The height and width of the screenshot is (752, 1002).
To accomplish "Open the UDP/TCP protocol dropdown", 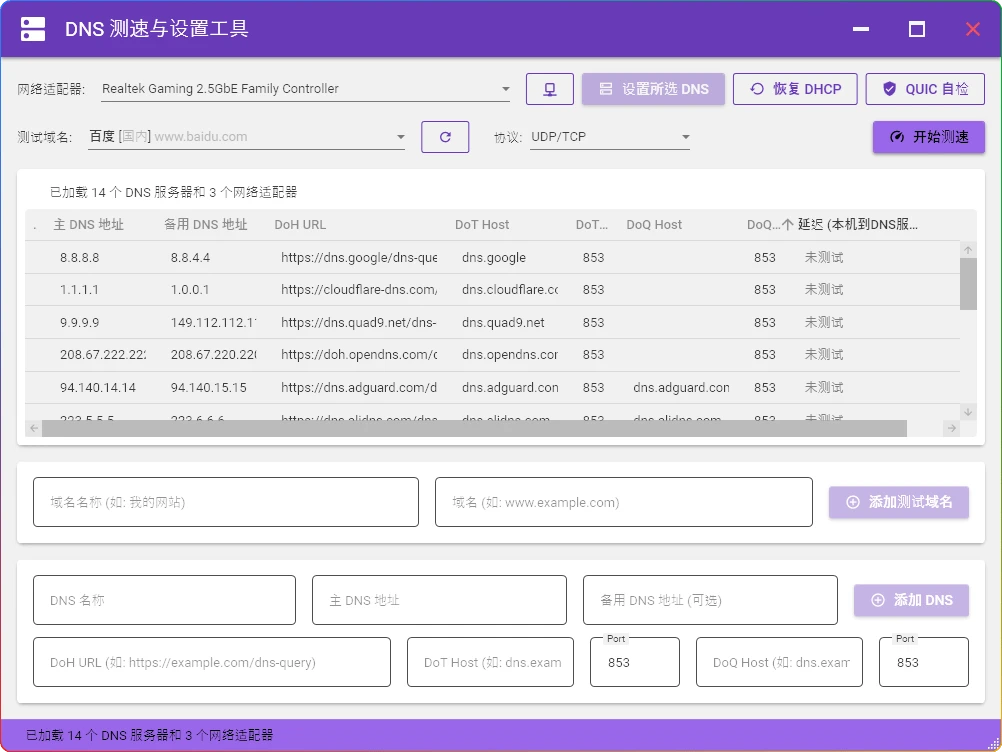I will coord(685,136).
